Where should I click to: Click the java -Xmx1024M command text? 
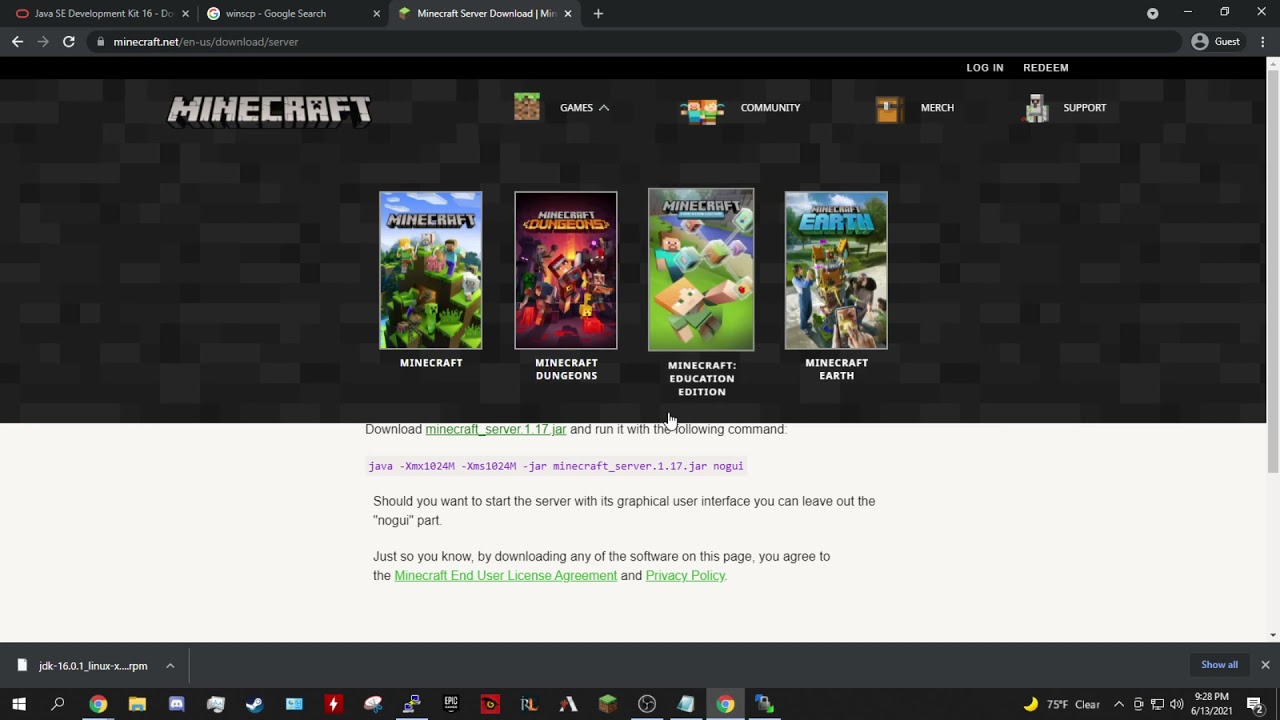click(x=556, y=466)
